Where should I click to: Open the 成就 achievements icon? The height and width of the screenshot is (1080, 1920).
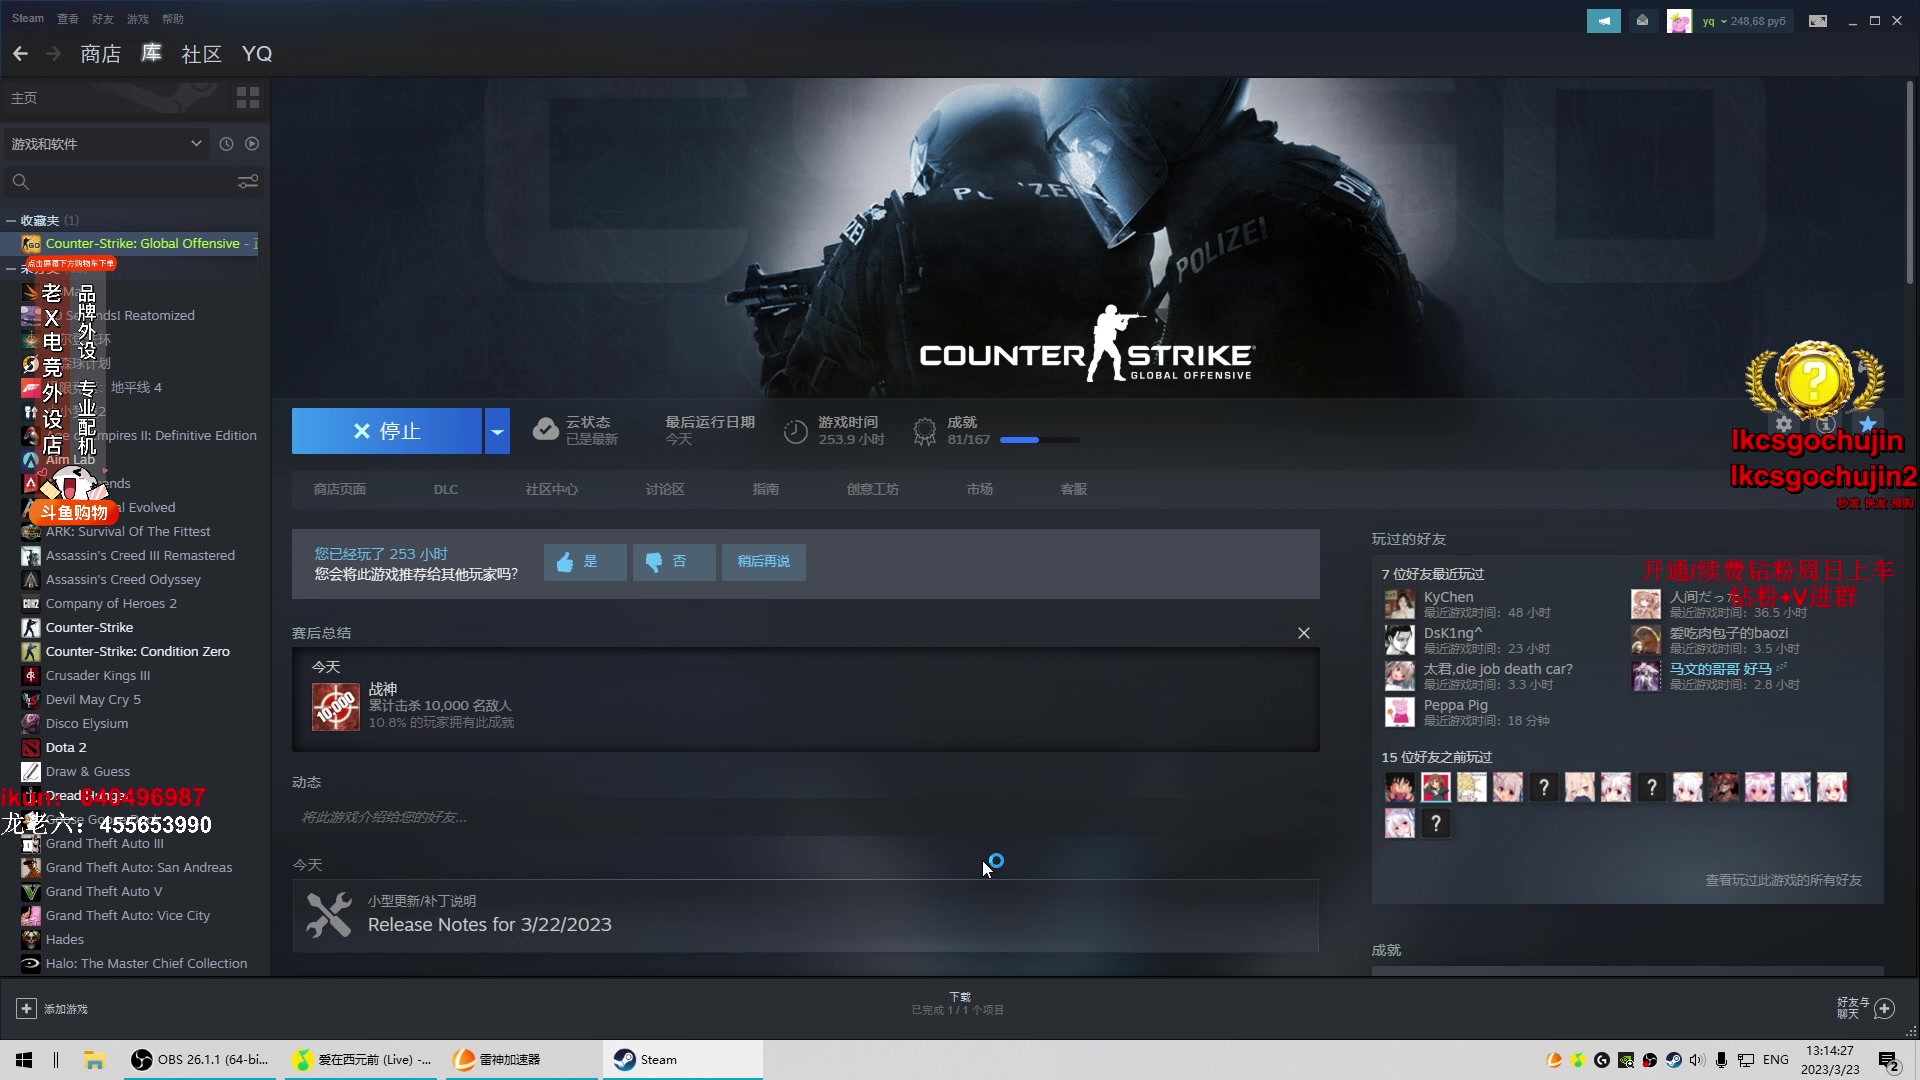pos(925,431)
